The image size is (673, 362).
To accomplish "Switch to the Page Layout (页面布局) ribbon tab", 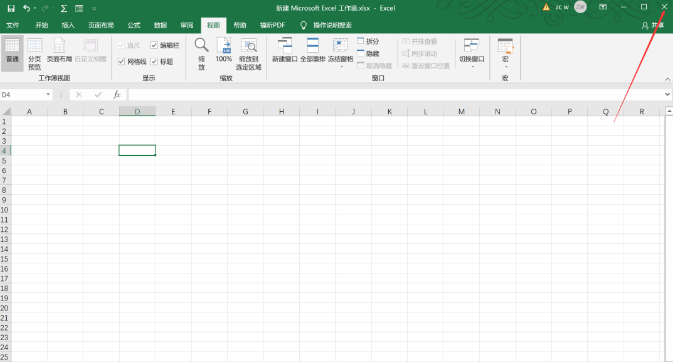I will click(101, 25).
